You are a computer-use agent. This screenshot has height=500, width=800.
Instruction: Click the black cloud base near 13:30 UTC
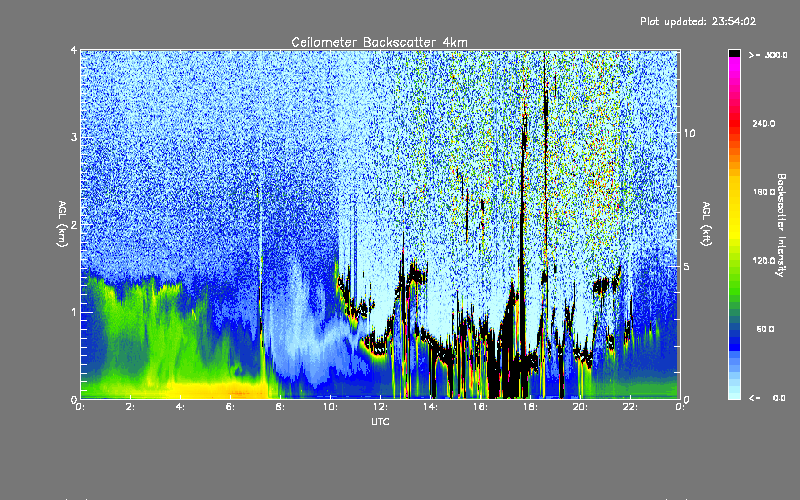tap(417, 277)
